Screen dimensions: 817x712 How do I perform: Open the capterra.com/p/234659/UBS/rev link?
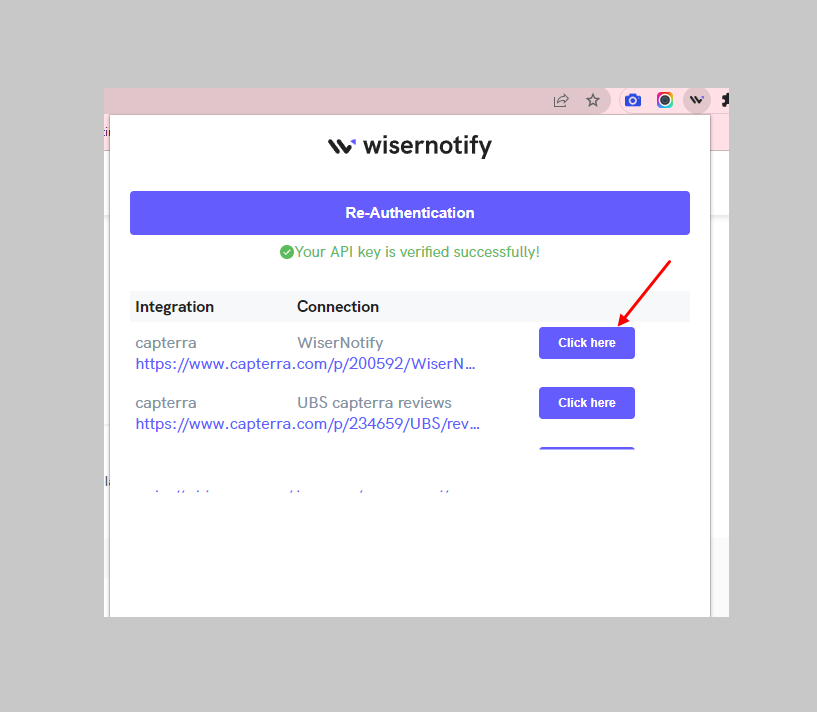[x=307, y=424]
